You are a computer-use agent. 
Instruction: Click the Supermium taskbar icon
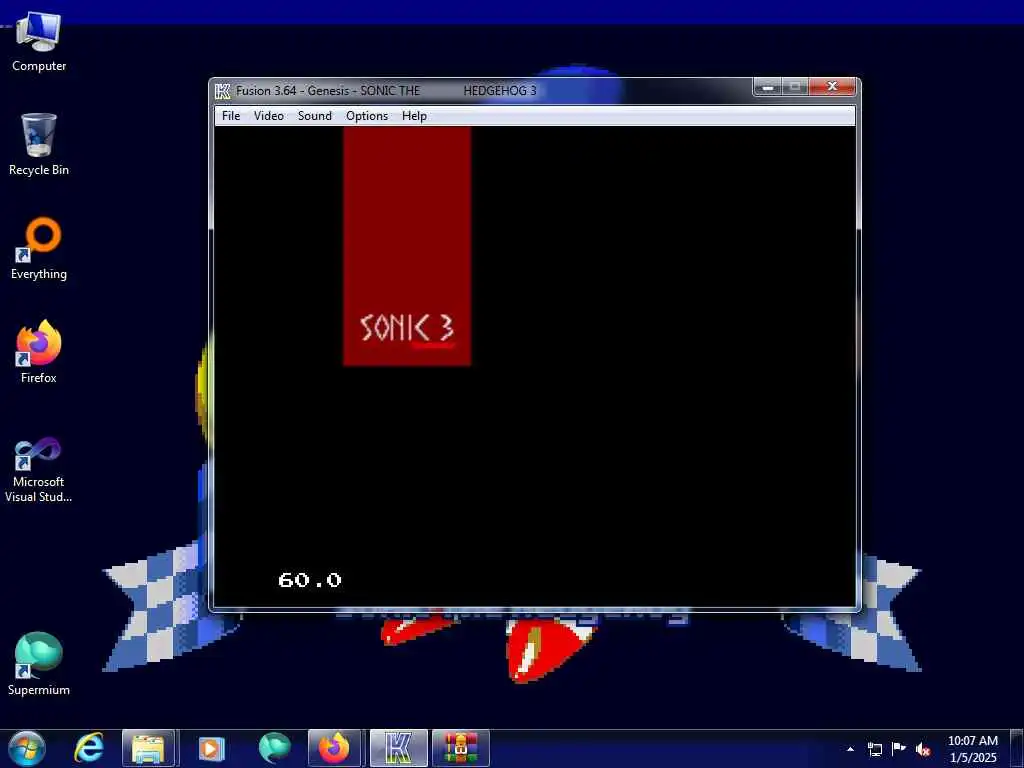(x=274, y=748)
